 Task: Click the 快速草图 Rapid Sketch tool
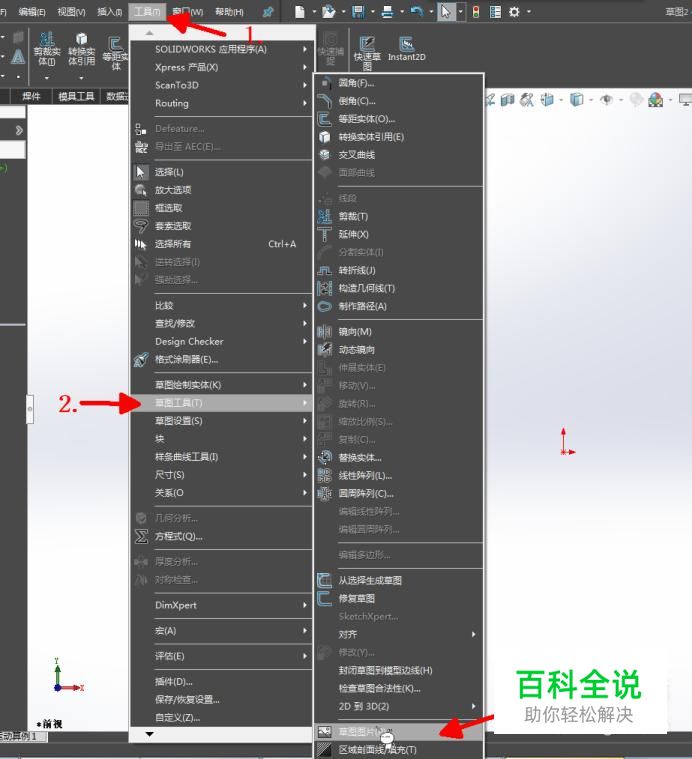[367, 52]
